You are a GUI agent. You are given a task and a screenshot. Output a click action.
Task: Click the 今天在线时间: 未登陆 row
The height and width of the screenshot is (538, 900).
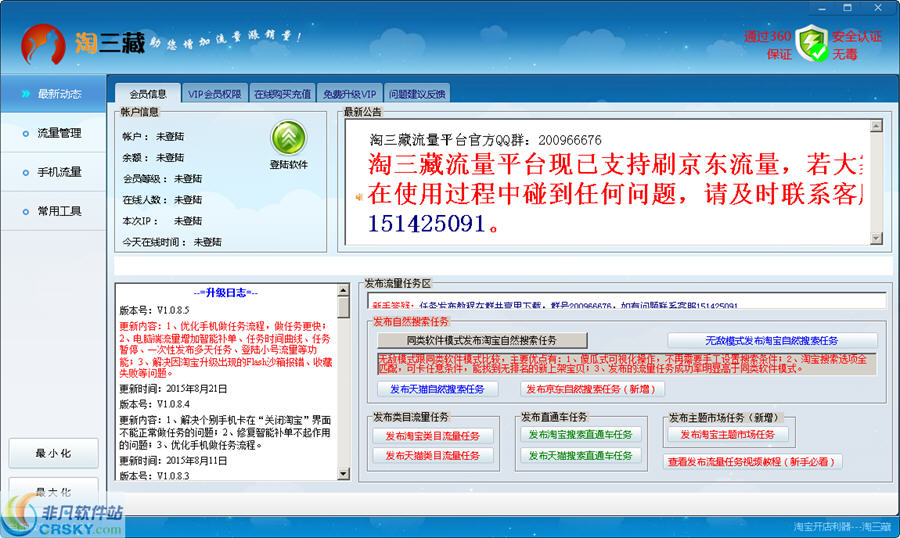pyautogui.click(x=172, y=242)
